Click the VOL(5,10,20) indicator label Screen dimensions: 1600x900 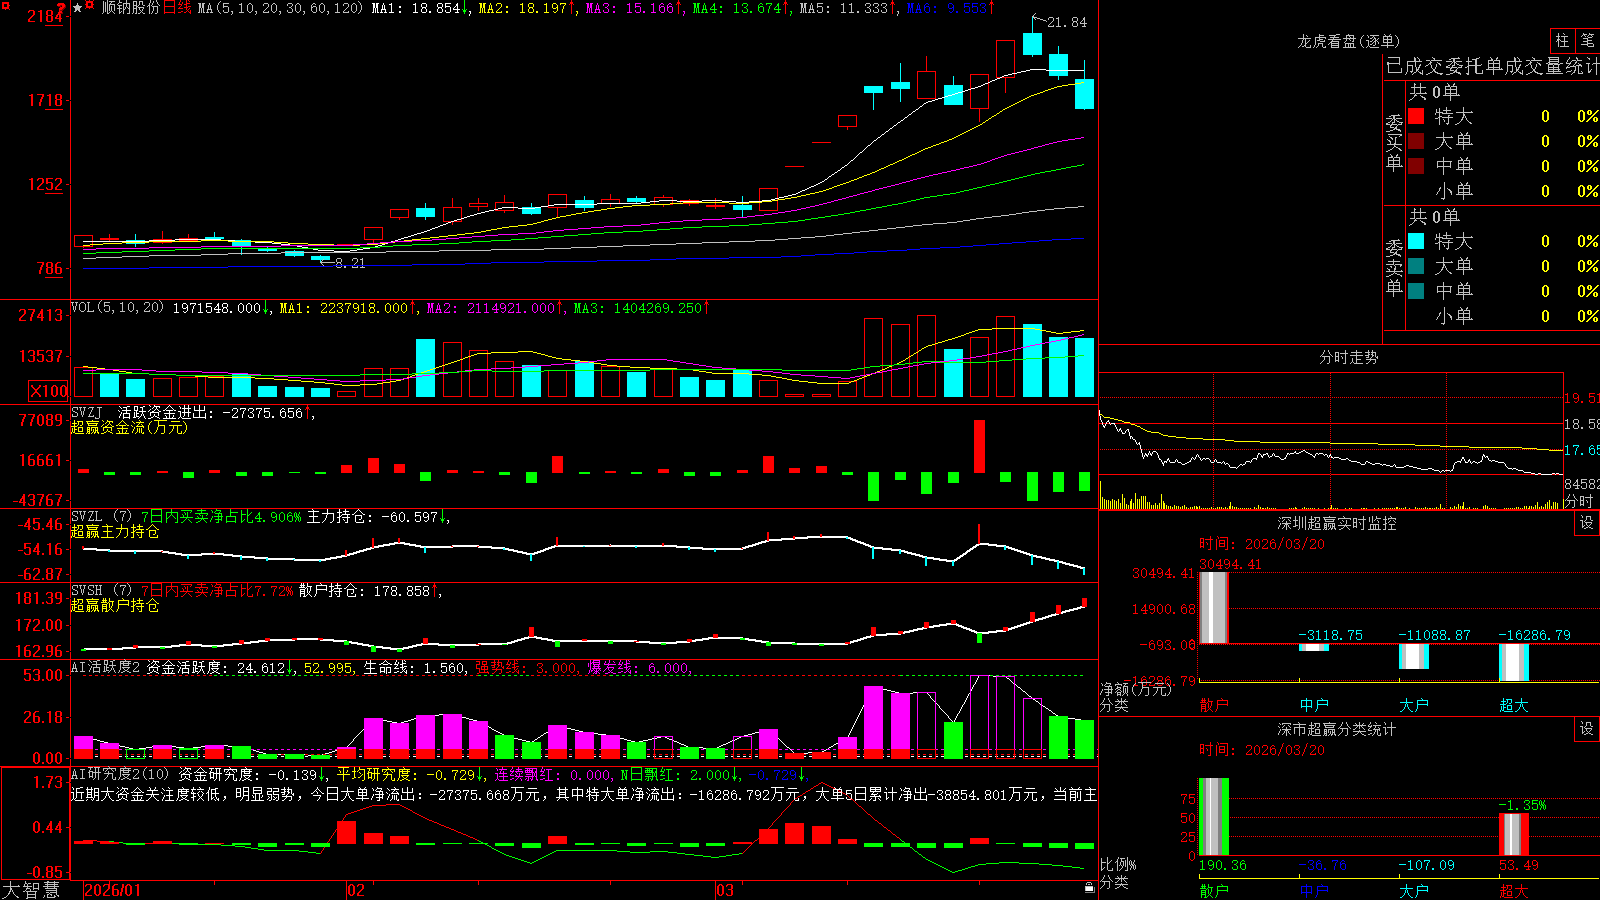pyautogui.click(x=117, y=308)
